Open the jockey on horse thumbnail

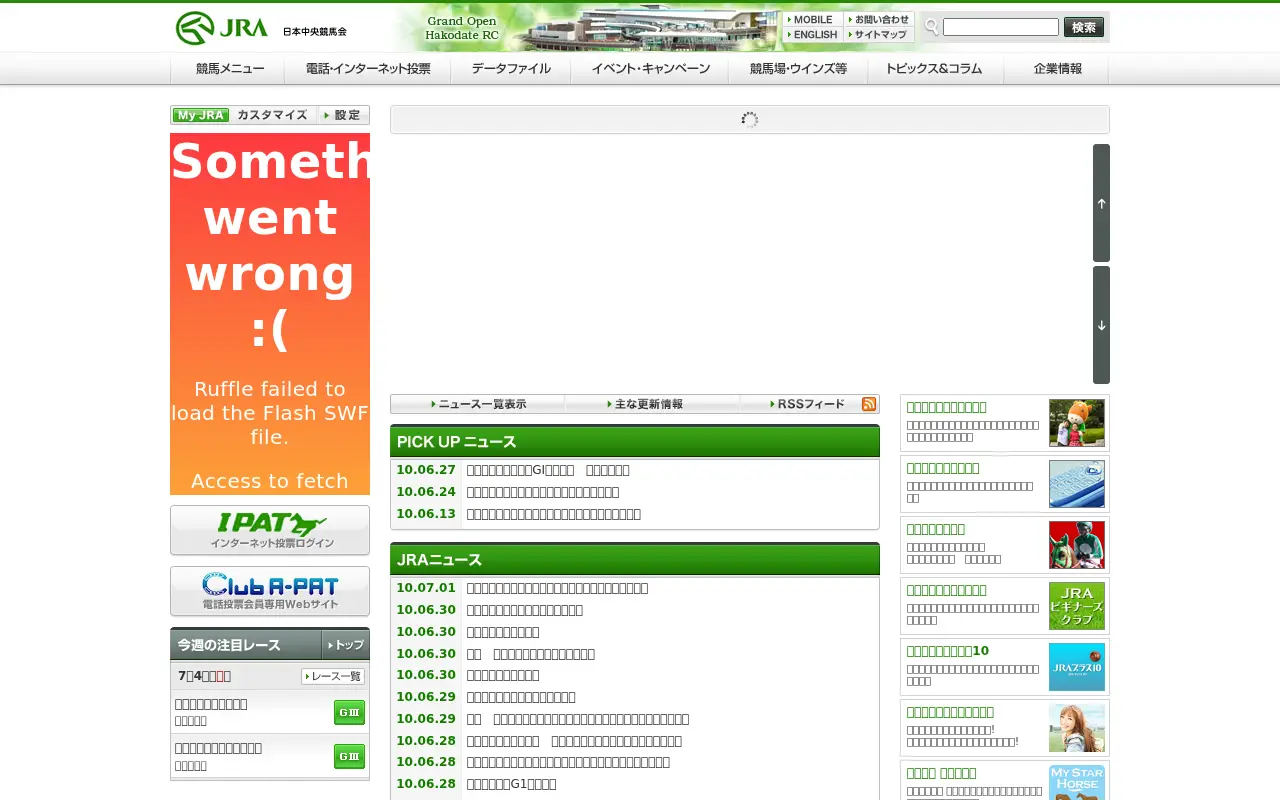click(1077, 545)
